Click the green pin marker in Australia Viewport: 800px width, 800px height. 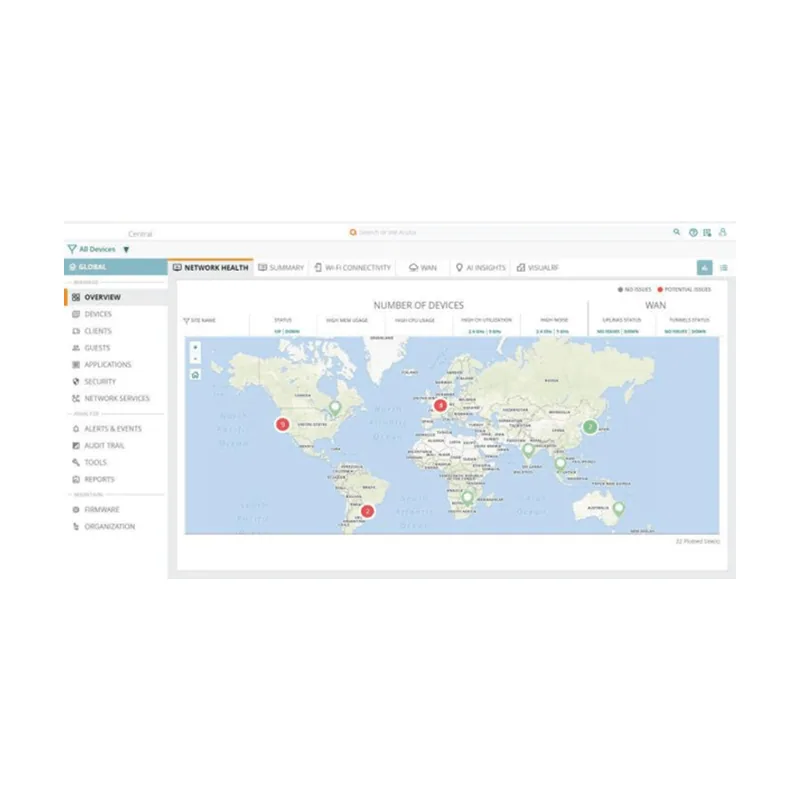(x=619, y=509)
